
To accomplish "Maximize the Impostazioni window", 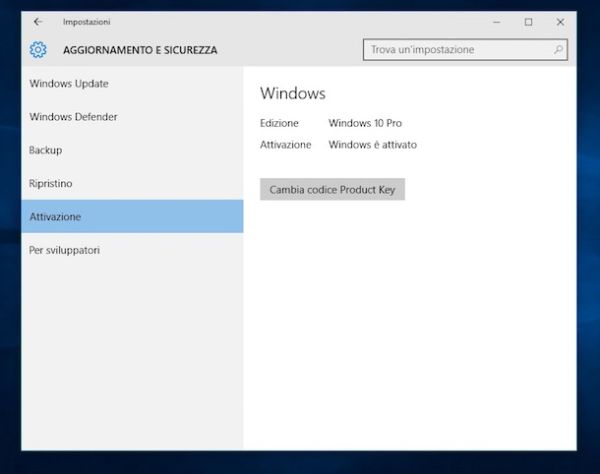I will click(x=528, y=22).
